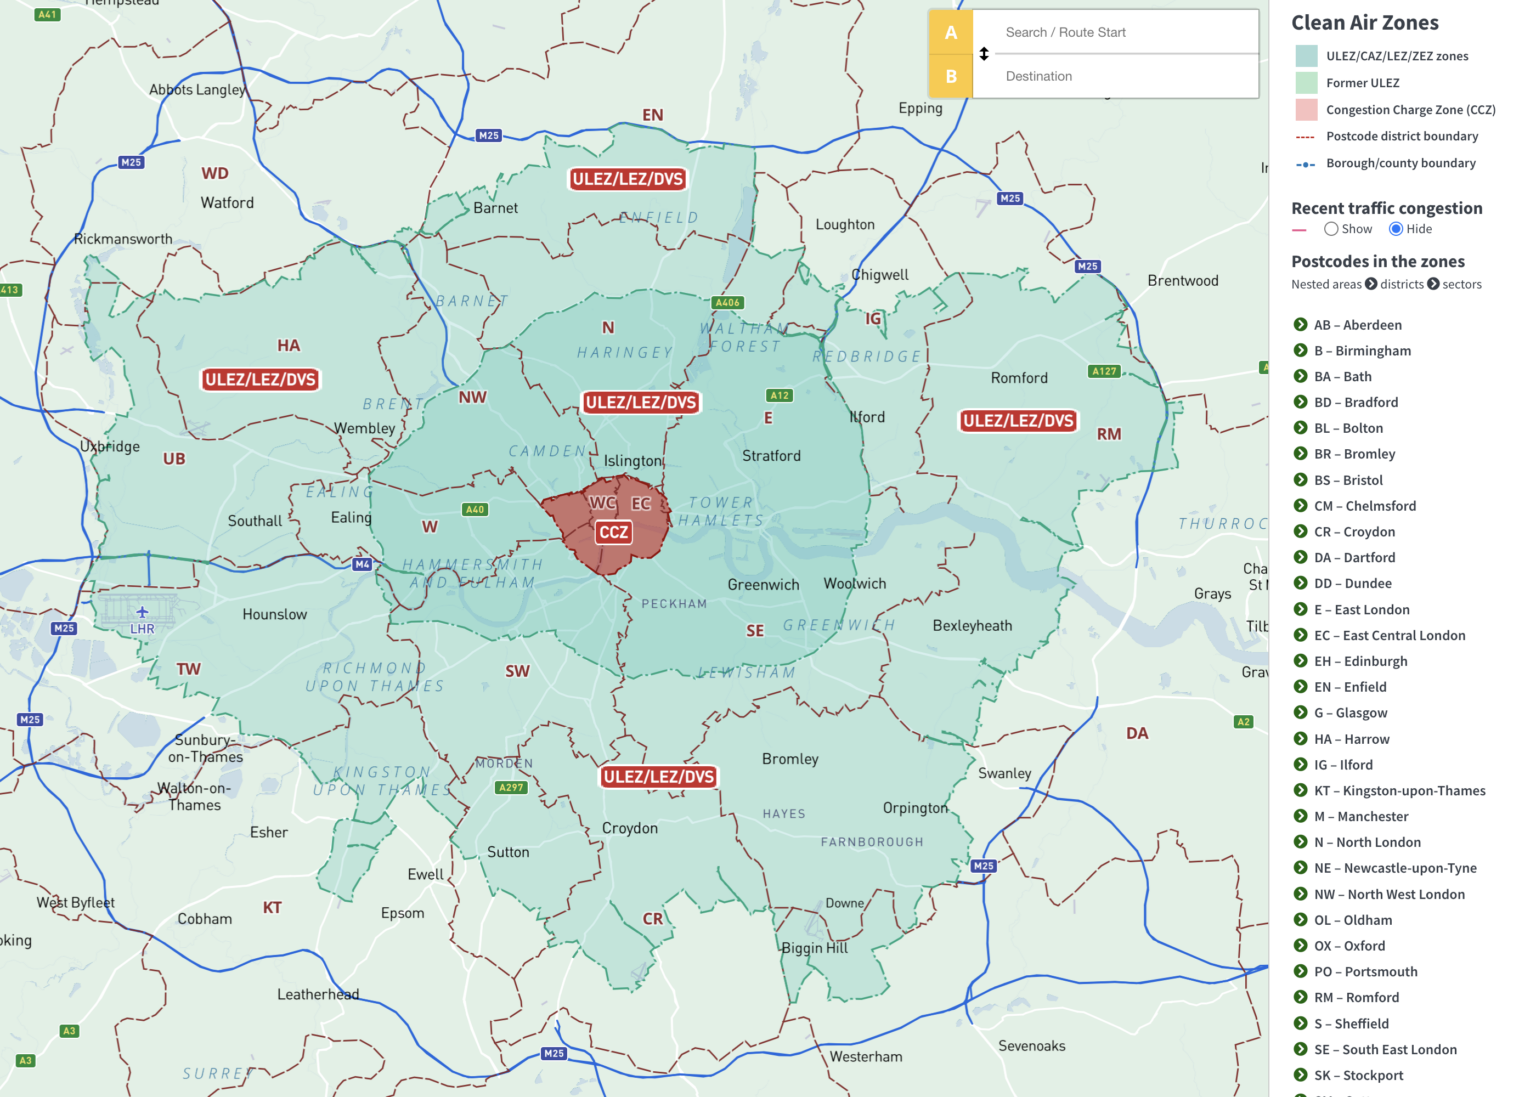Click the pink Congestion Charge Zone legend swatch
The width and height of the screenshot is (1536, 1097).
[1307, 110]
